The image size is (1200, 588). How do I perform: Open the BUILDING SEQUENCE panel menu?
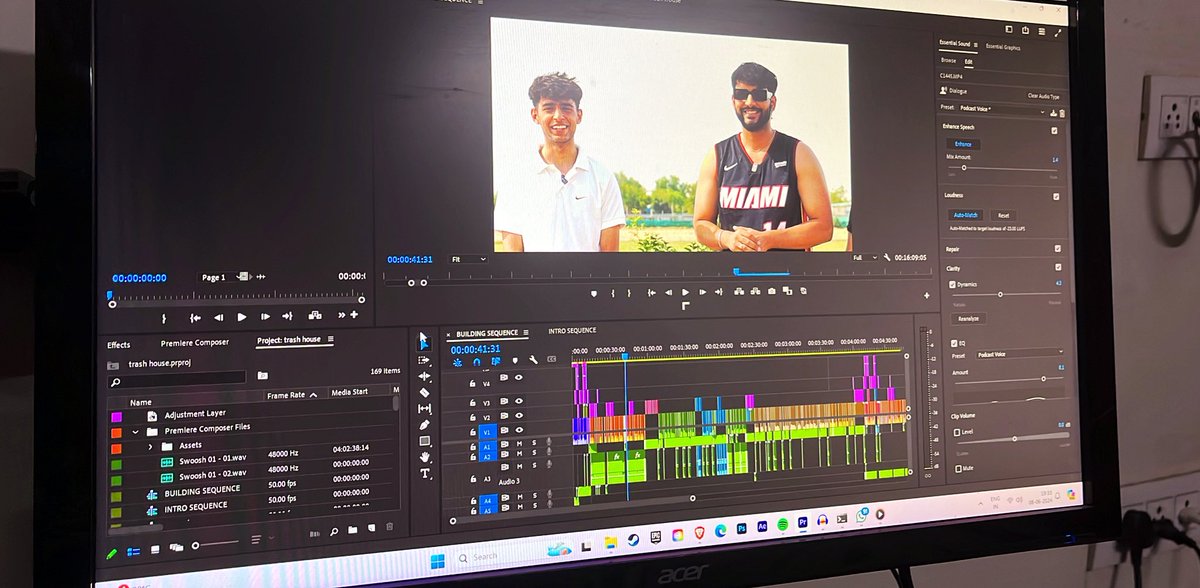(526, 333)
